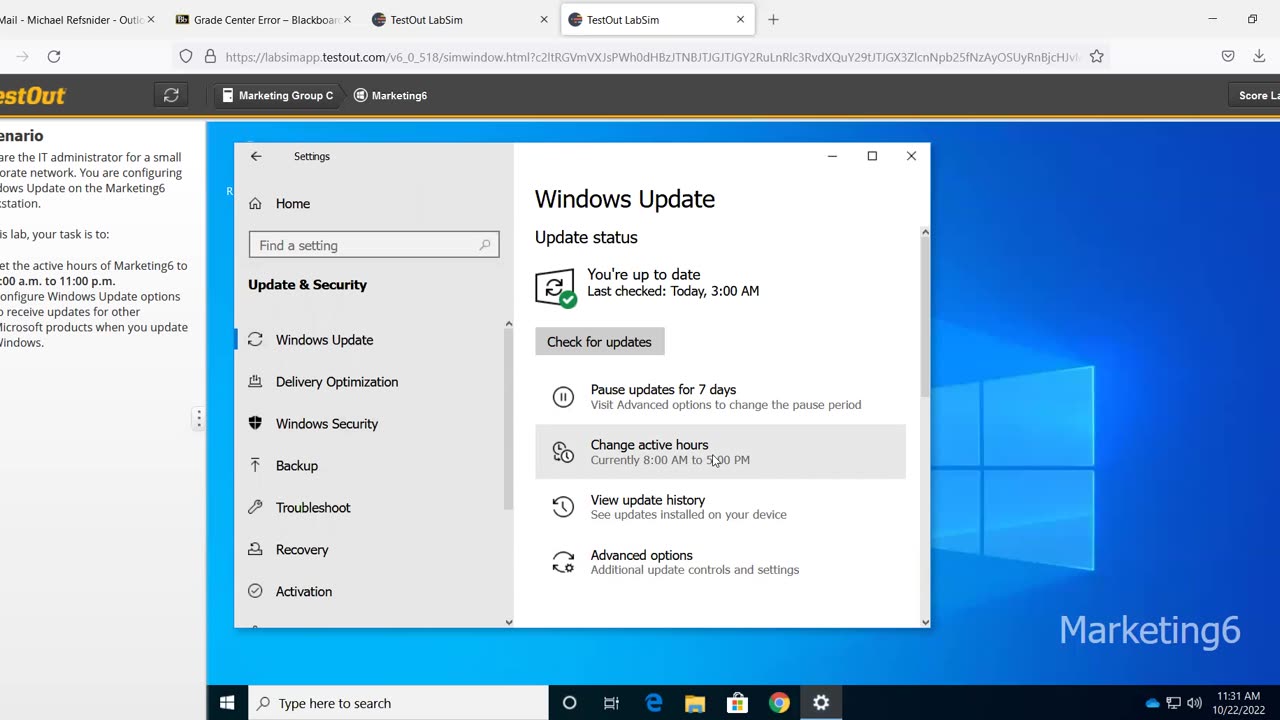Click Check for updates button
1280x720 pixels.
click(x=599, y=342)
